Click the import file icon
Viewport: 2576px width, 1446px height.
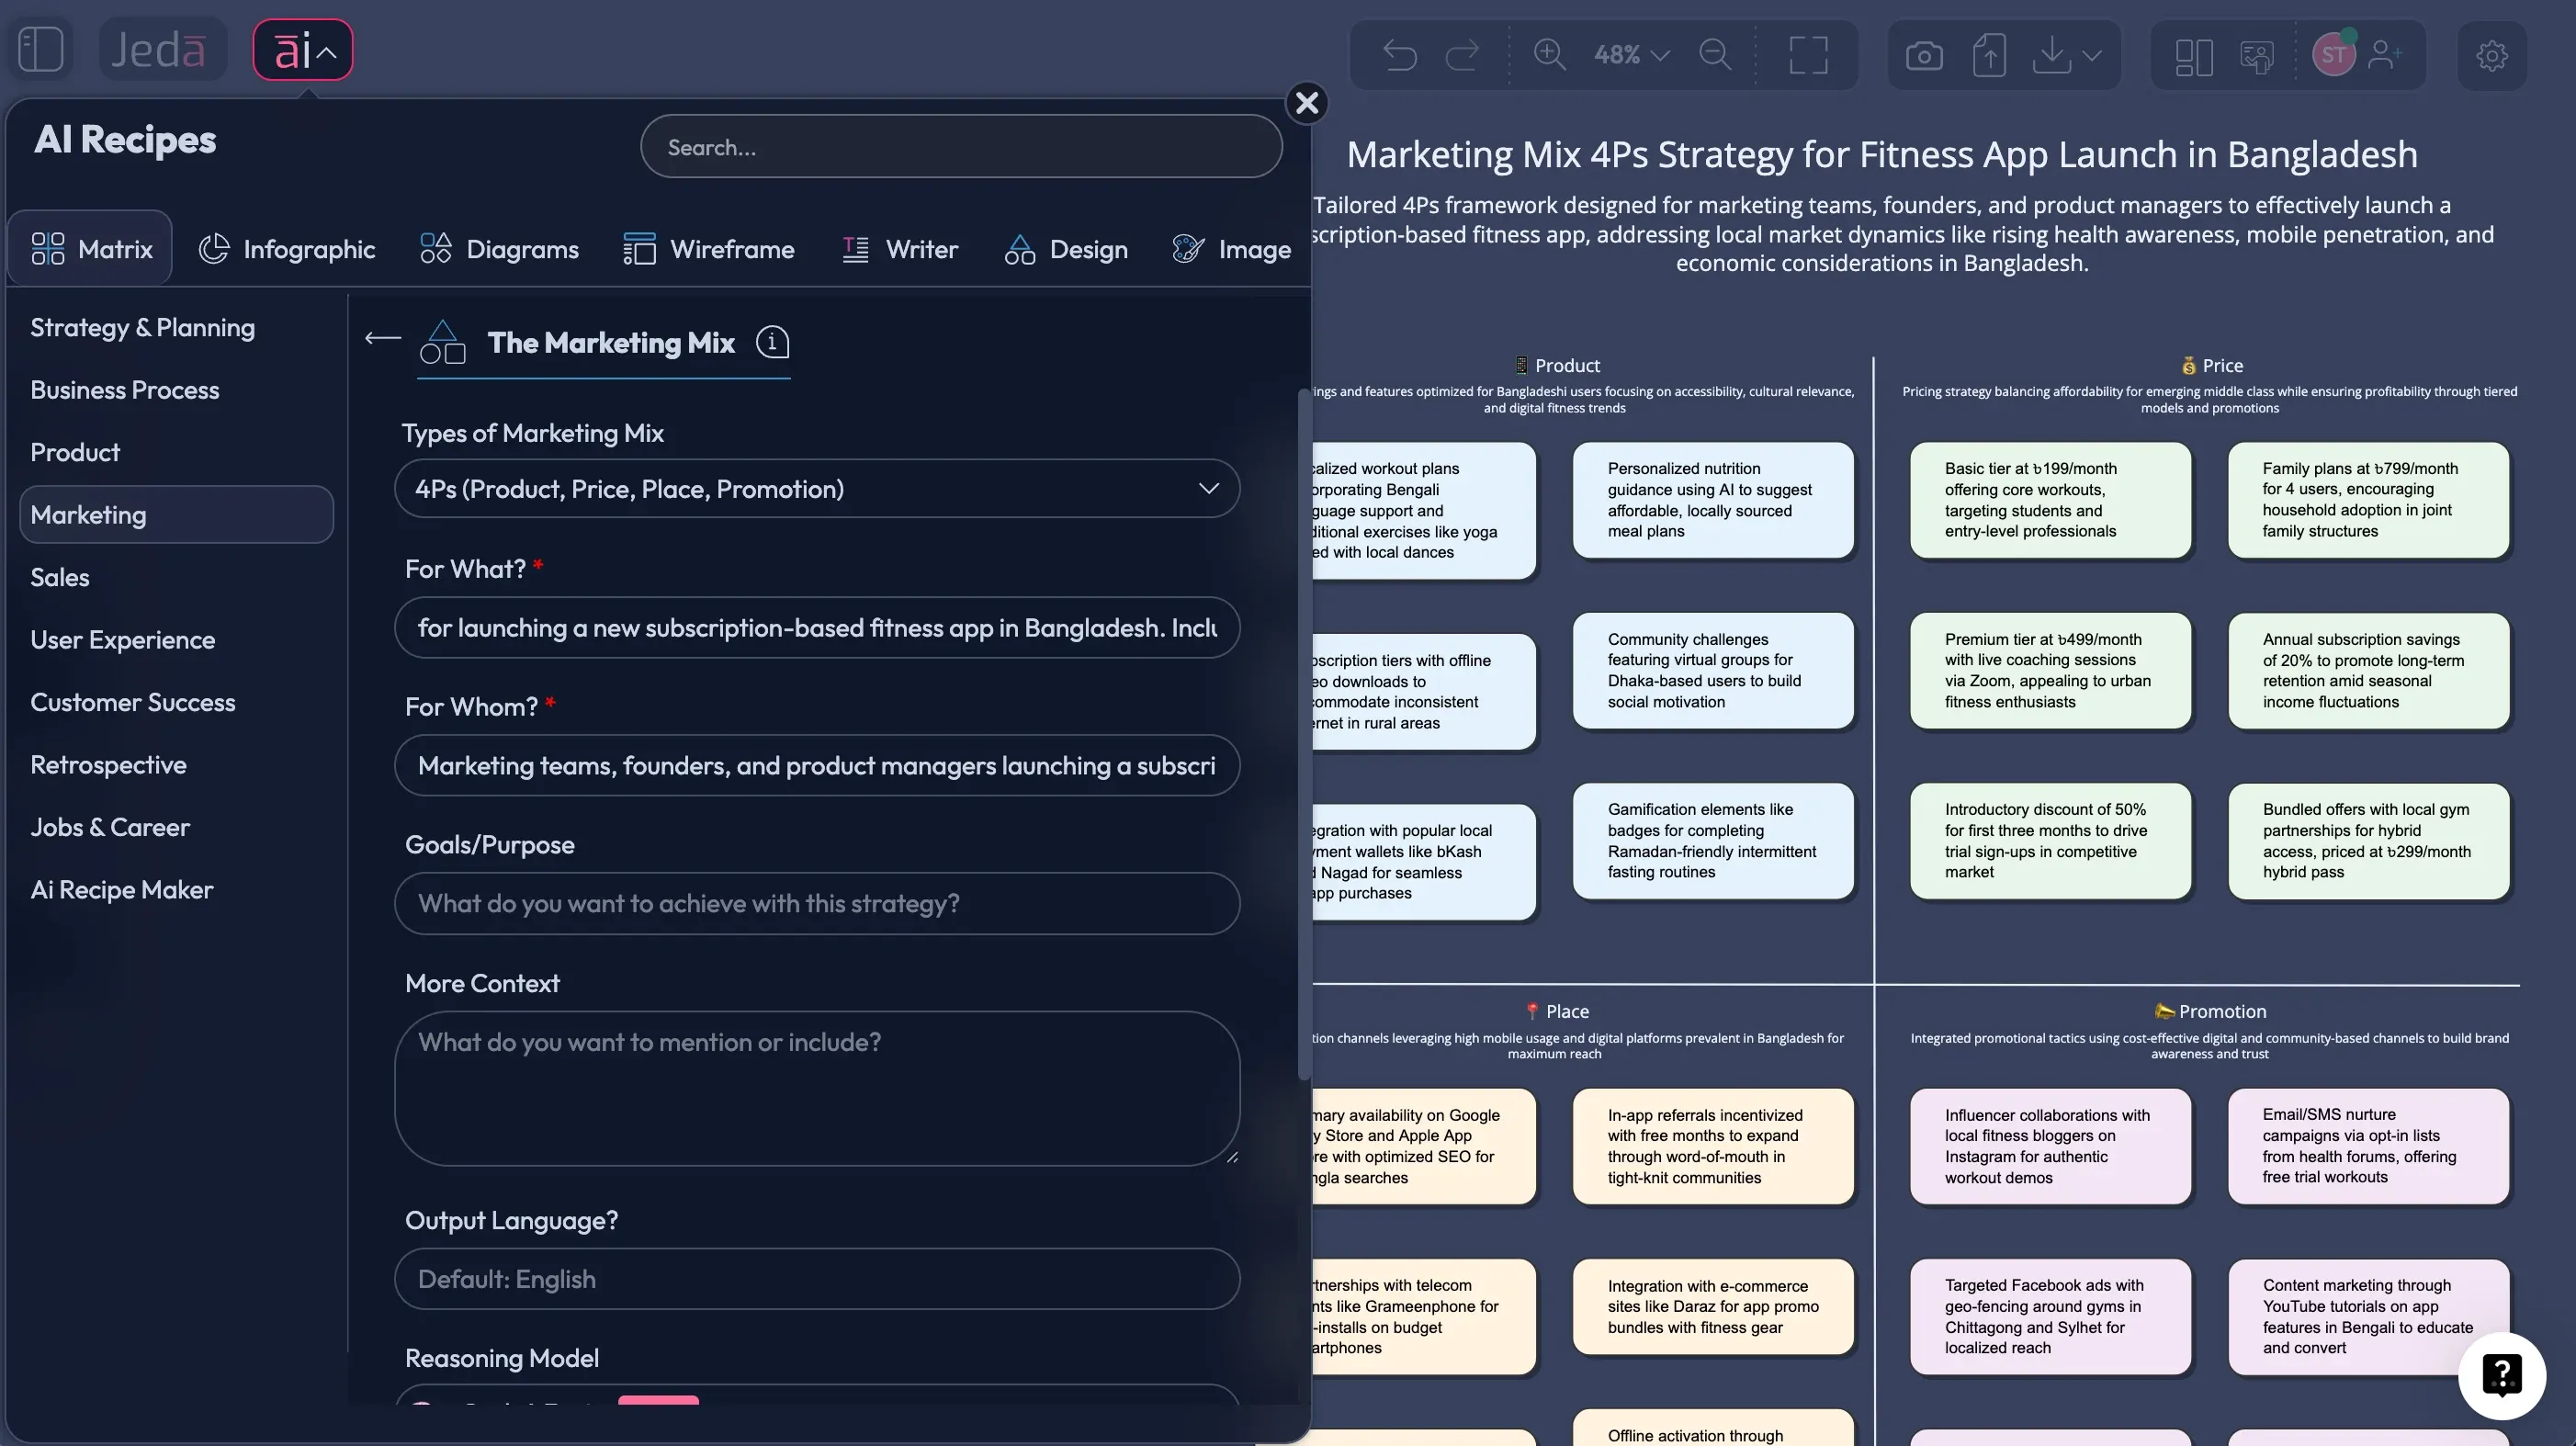tap(1989, 55)
